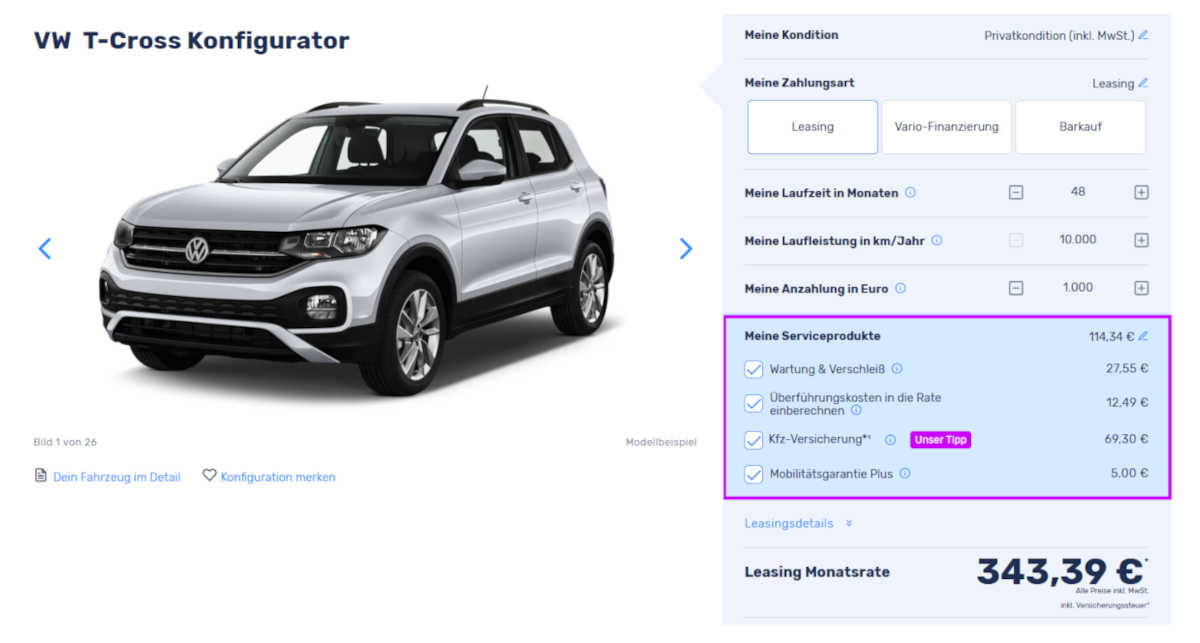Edit Meine Serviceprodukte pencil icon
Viewport: 1200px width, 643px height.
pos(1143,336)
